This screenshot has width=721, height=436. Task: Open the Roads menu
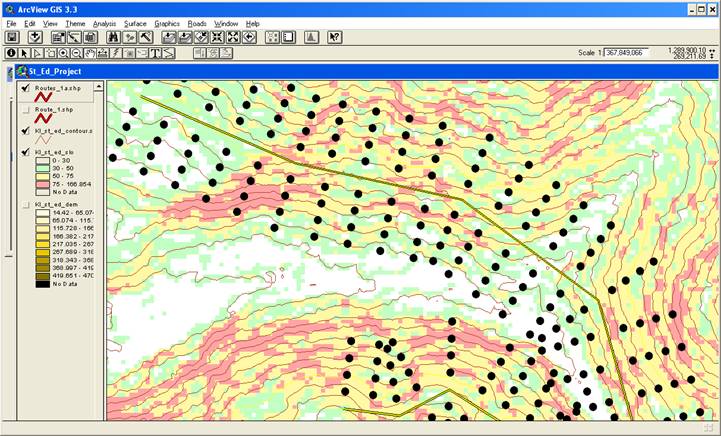click(x=197, y=22)
